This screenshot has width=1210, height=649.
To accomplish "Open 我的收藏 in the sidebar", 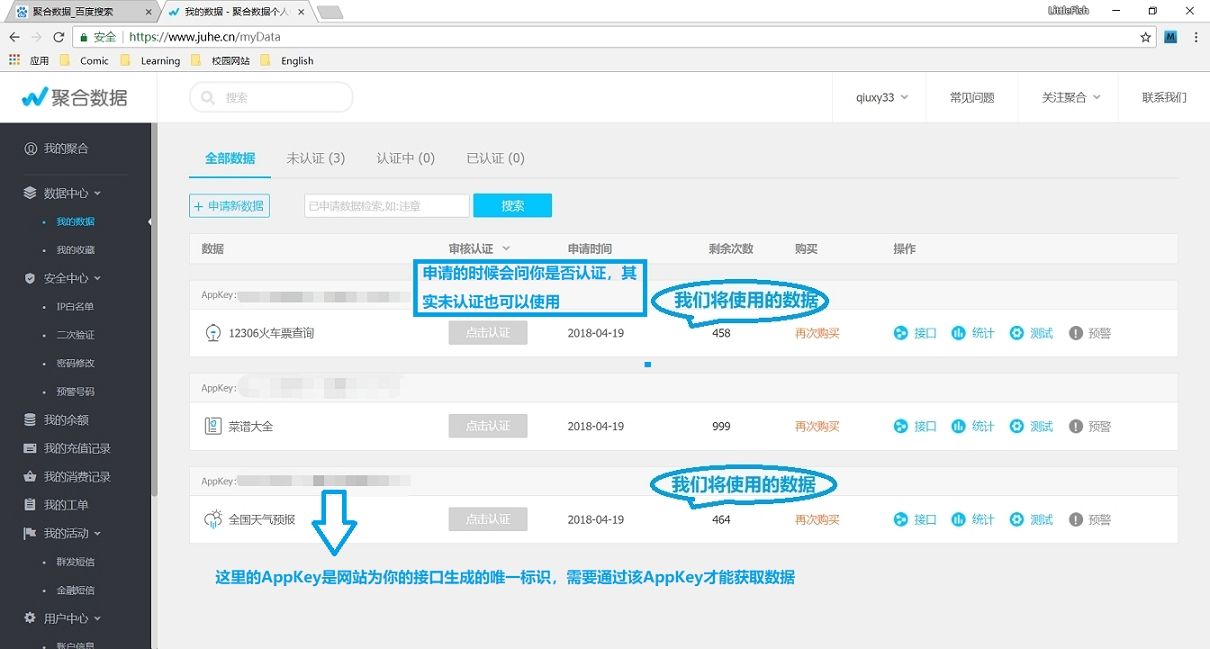I will [76, 250].
